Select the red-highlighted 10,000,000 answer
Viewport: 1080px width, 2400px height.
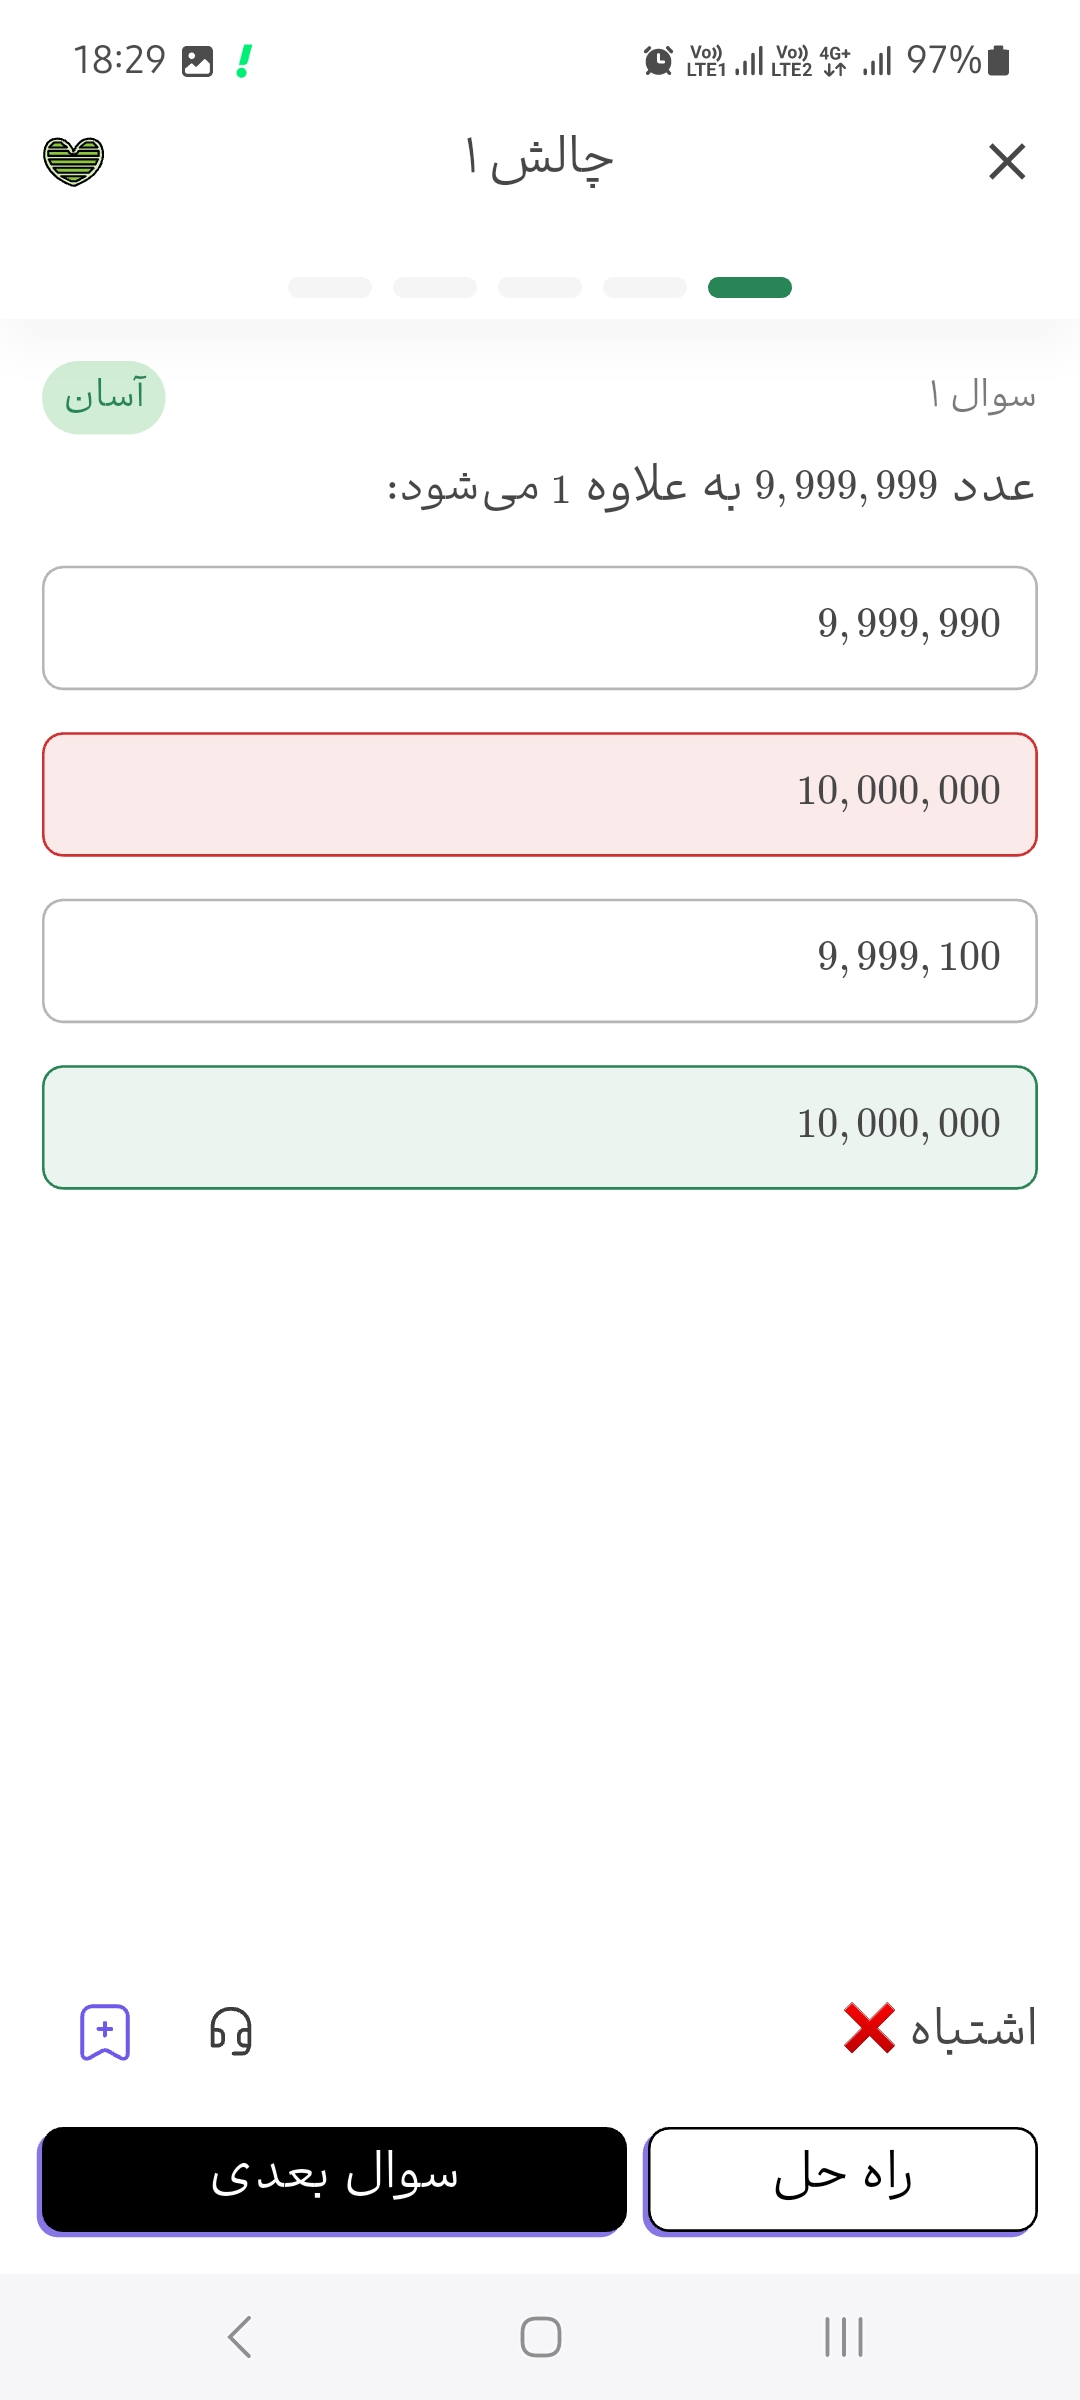point(540,794)
